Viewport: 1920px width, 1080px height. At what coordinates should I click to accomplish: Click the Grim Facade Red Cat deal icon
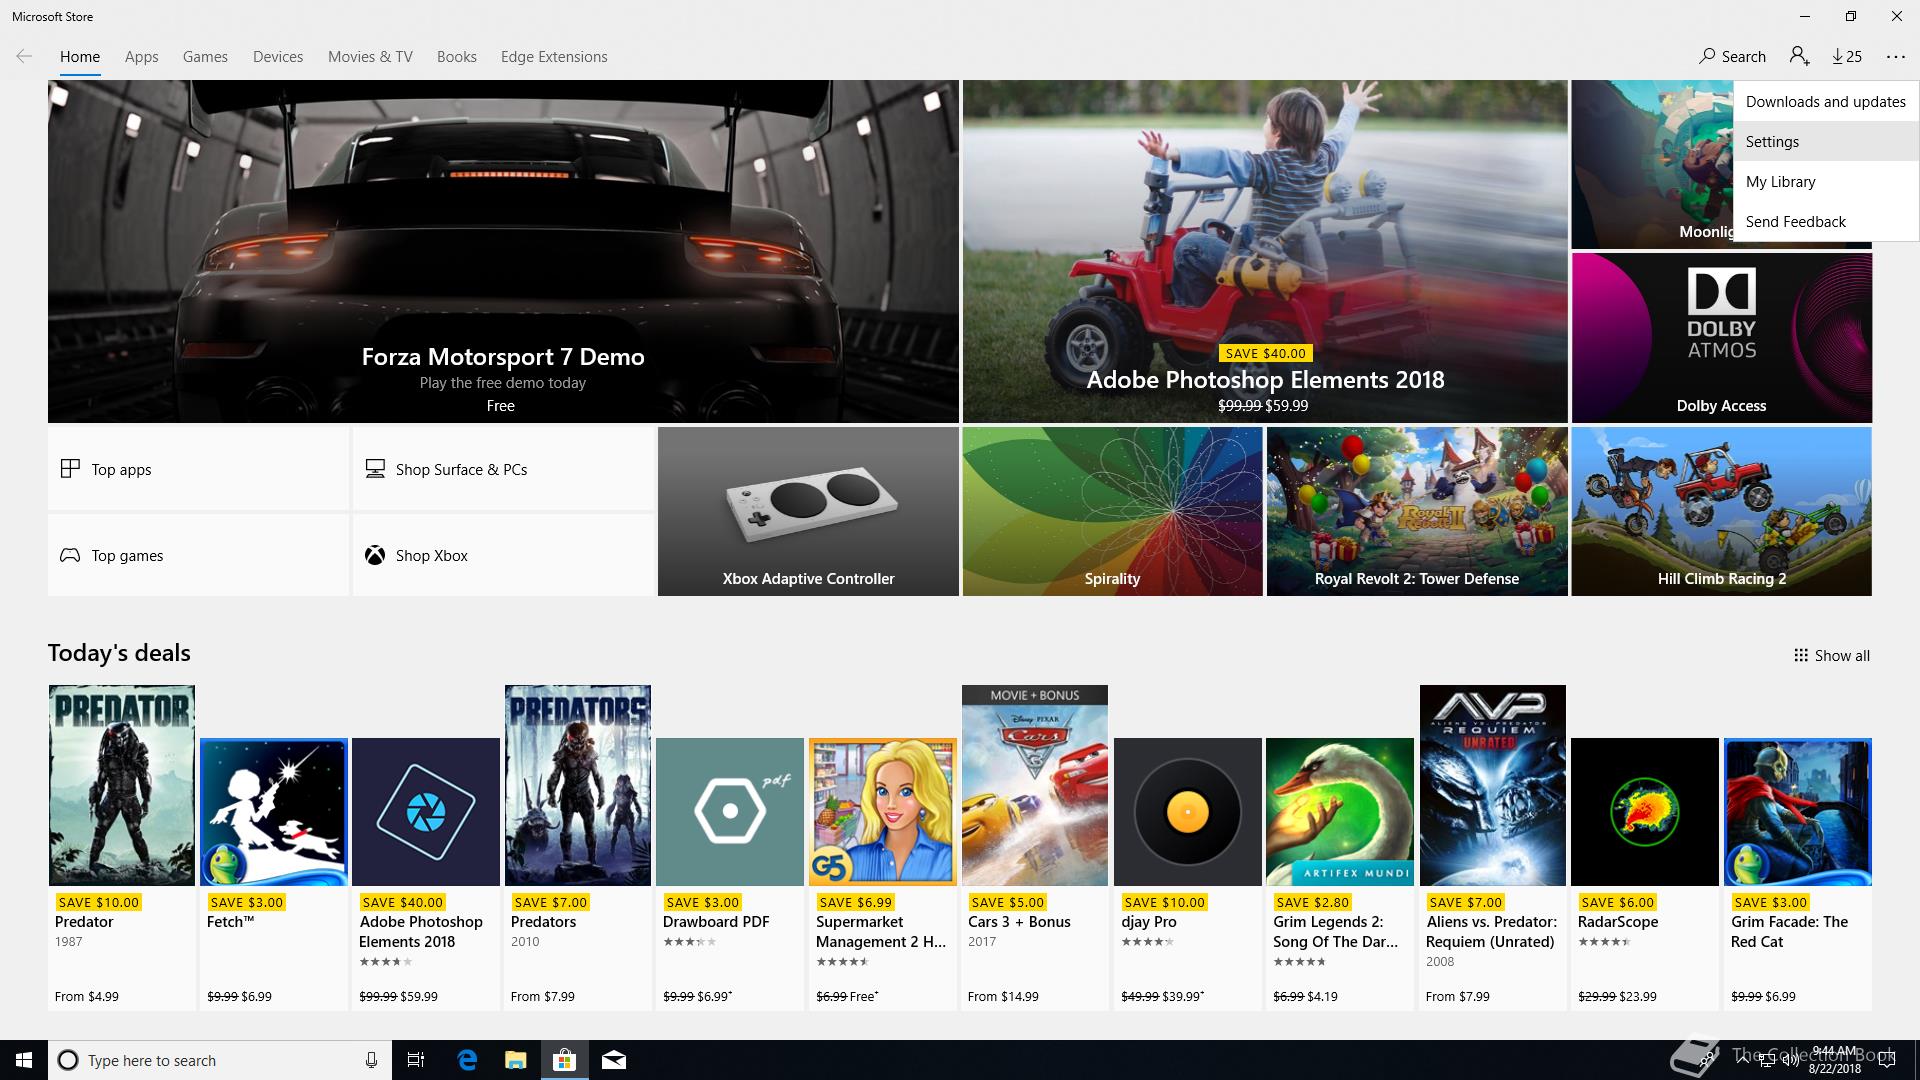(1798, 812)
